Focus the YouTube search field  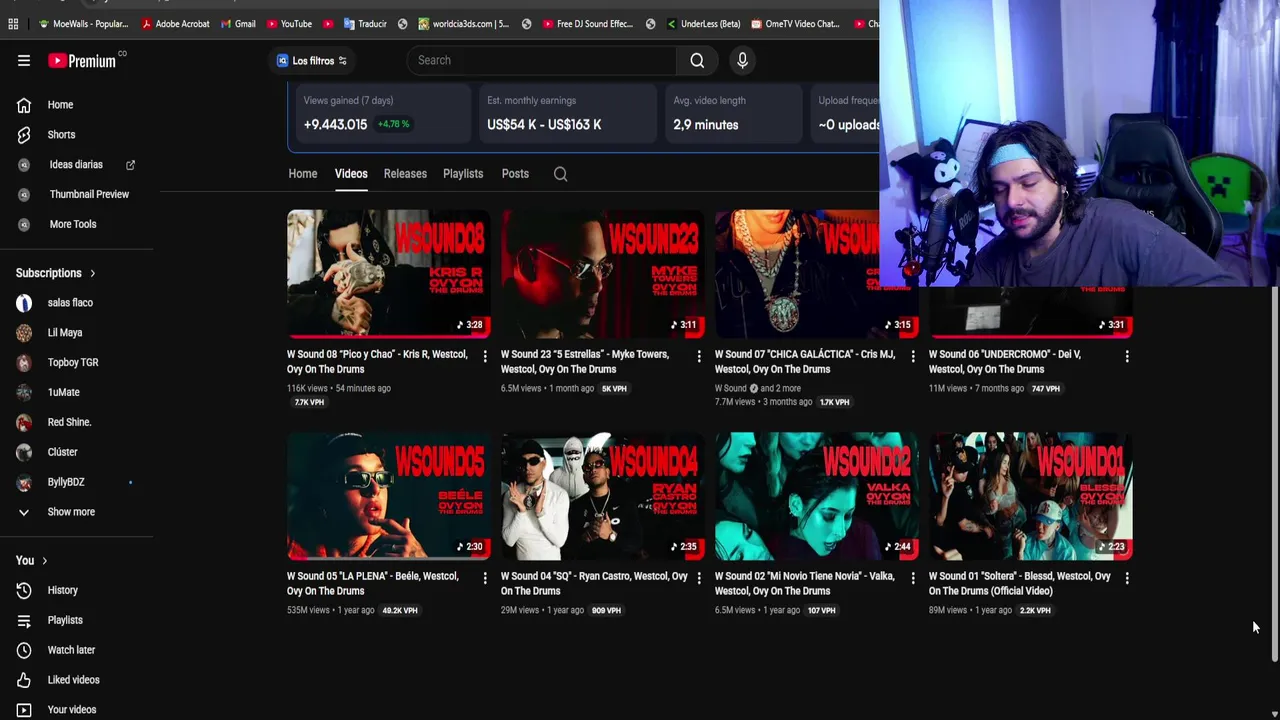[541, 60]
